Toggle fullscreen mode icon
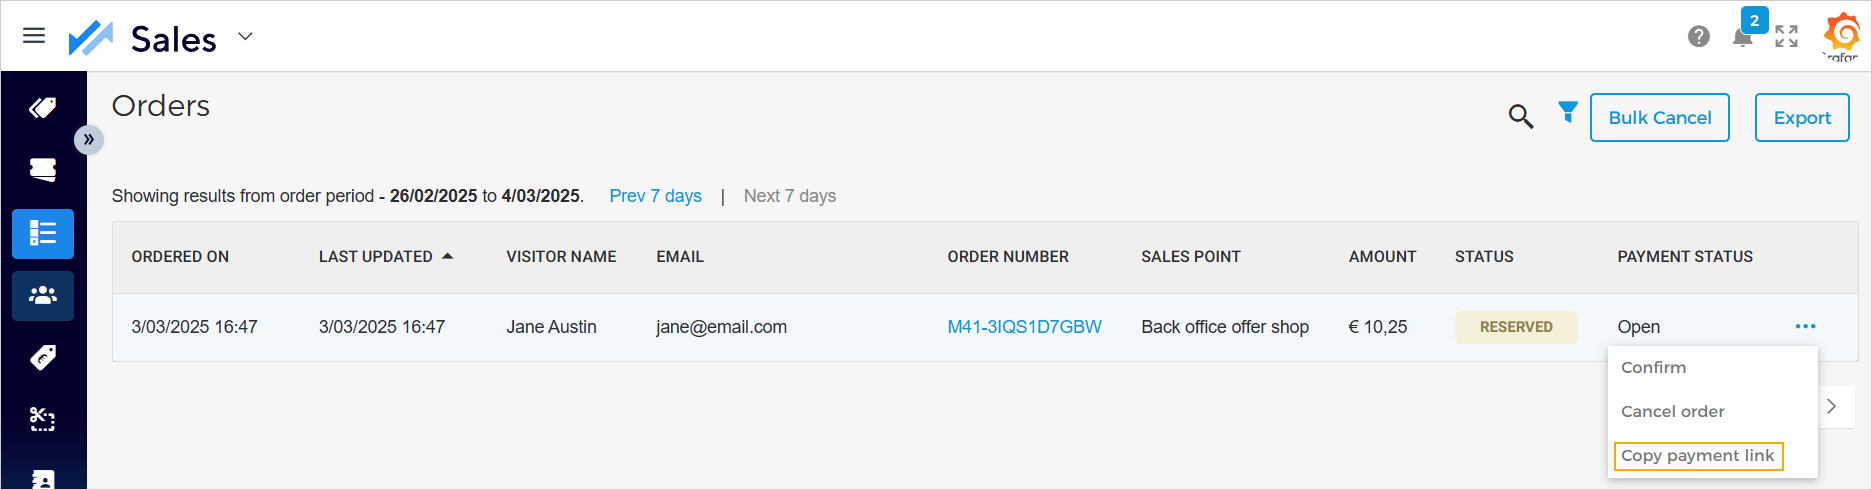Viewport: 1872px width, 490px height. (1786, 37)
